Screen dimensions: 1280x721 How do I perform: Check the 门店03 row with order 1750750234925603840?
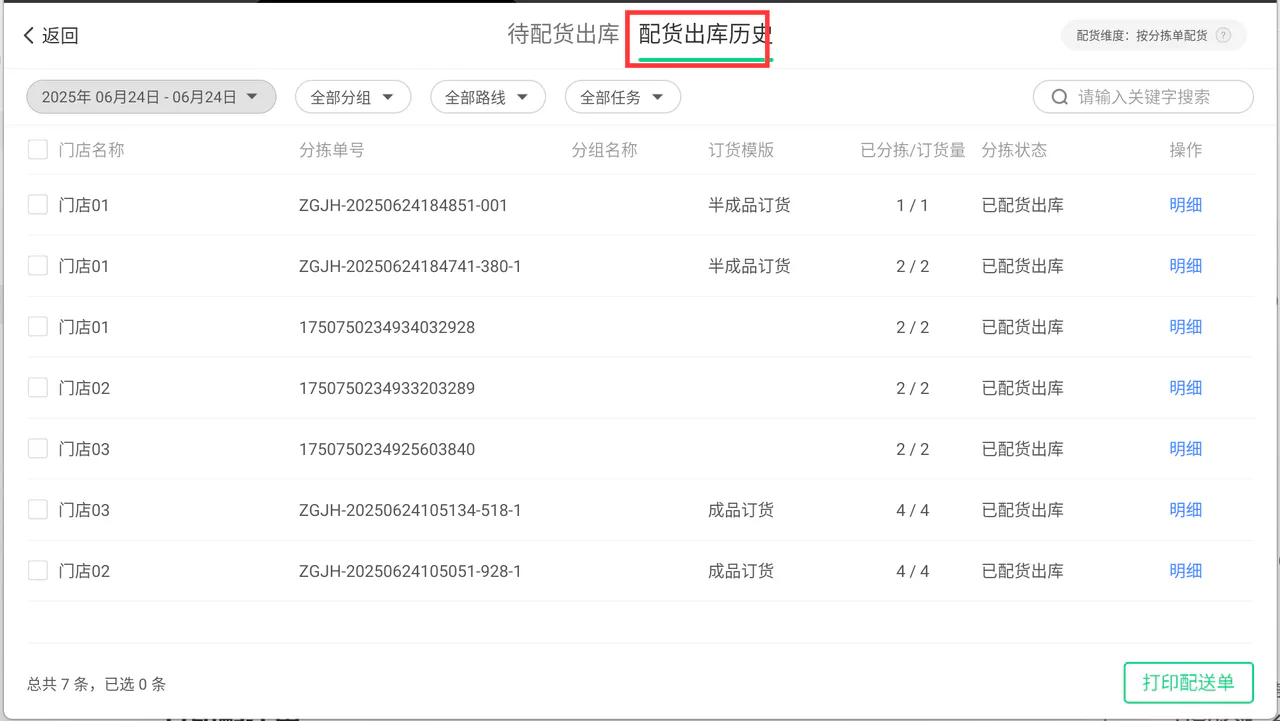[x=38, y=449]
